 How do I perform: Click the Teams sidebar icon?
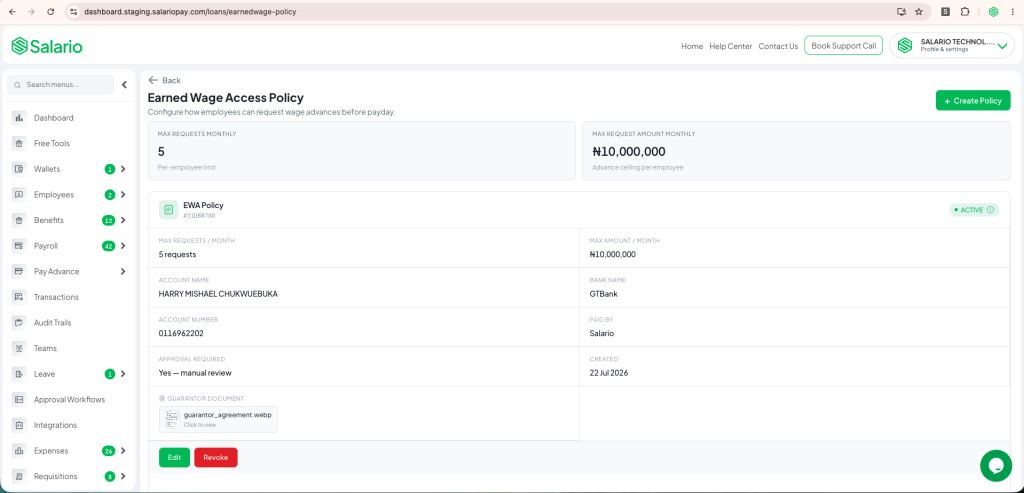tap(19, 348)
